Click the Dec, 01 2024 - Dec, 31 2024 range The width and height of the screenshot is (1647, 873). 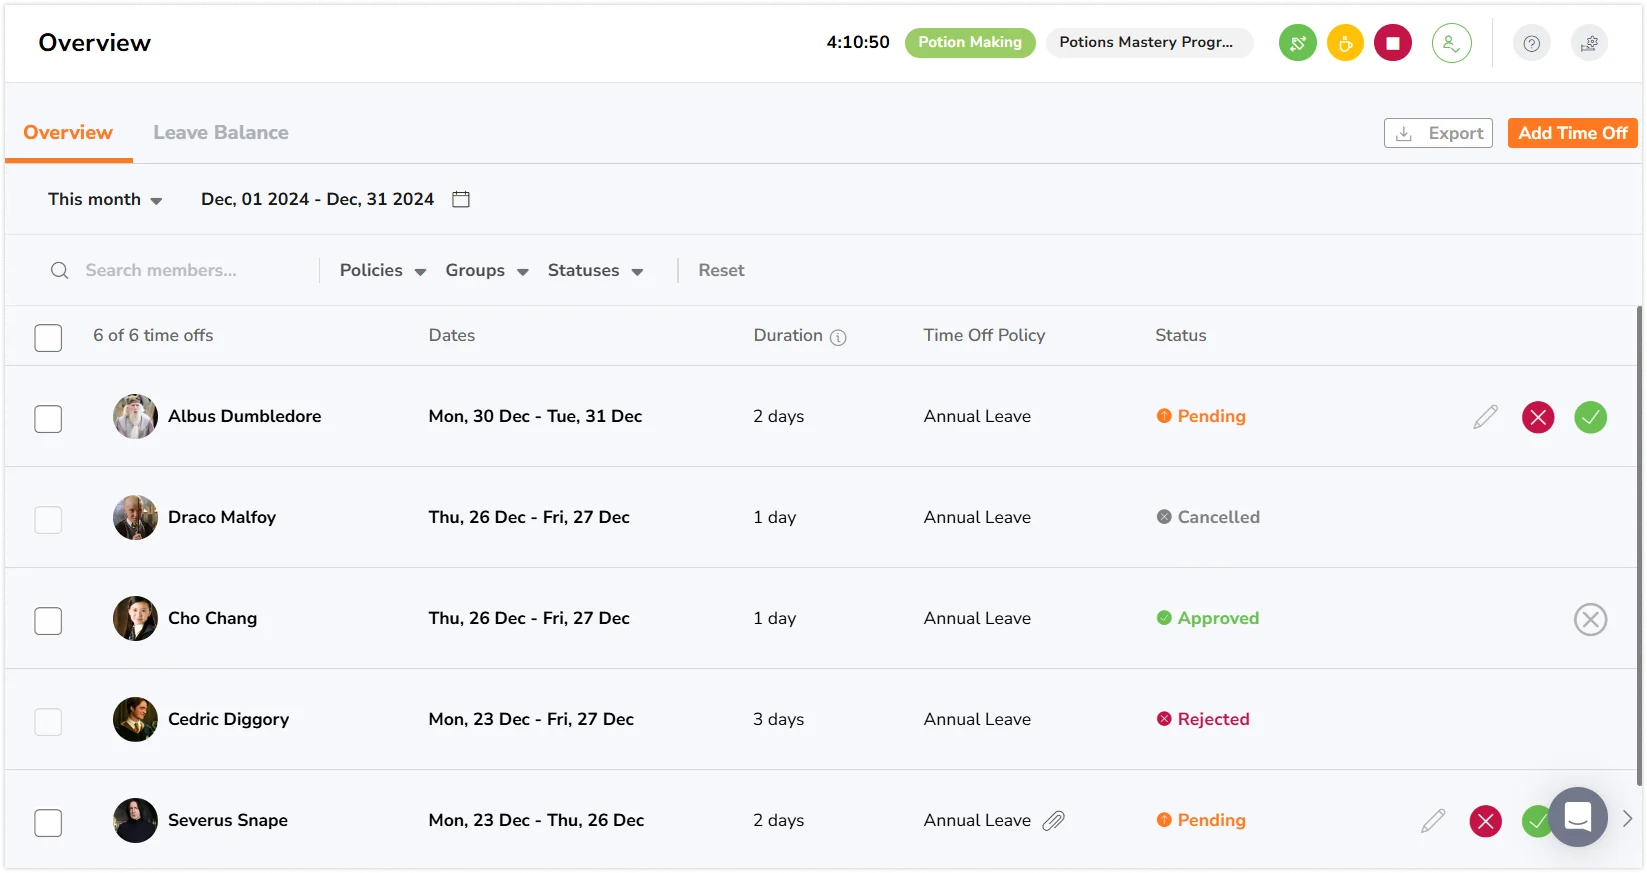tap(318, 199)
